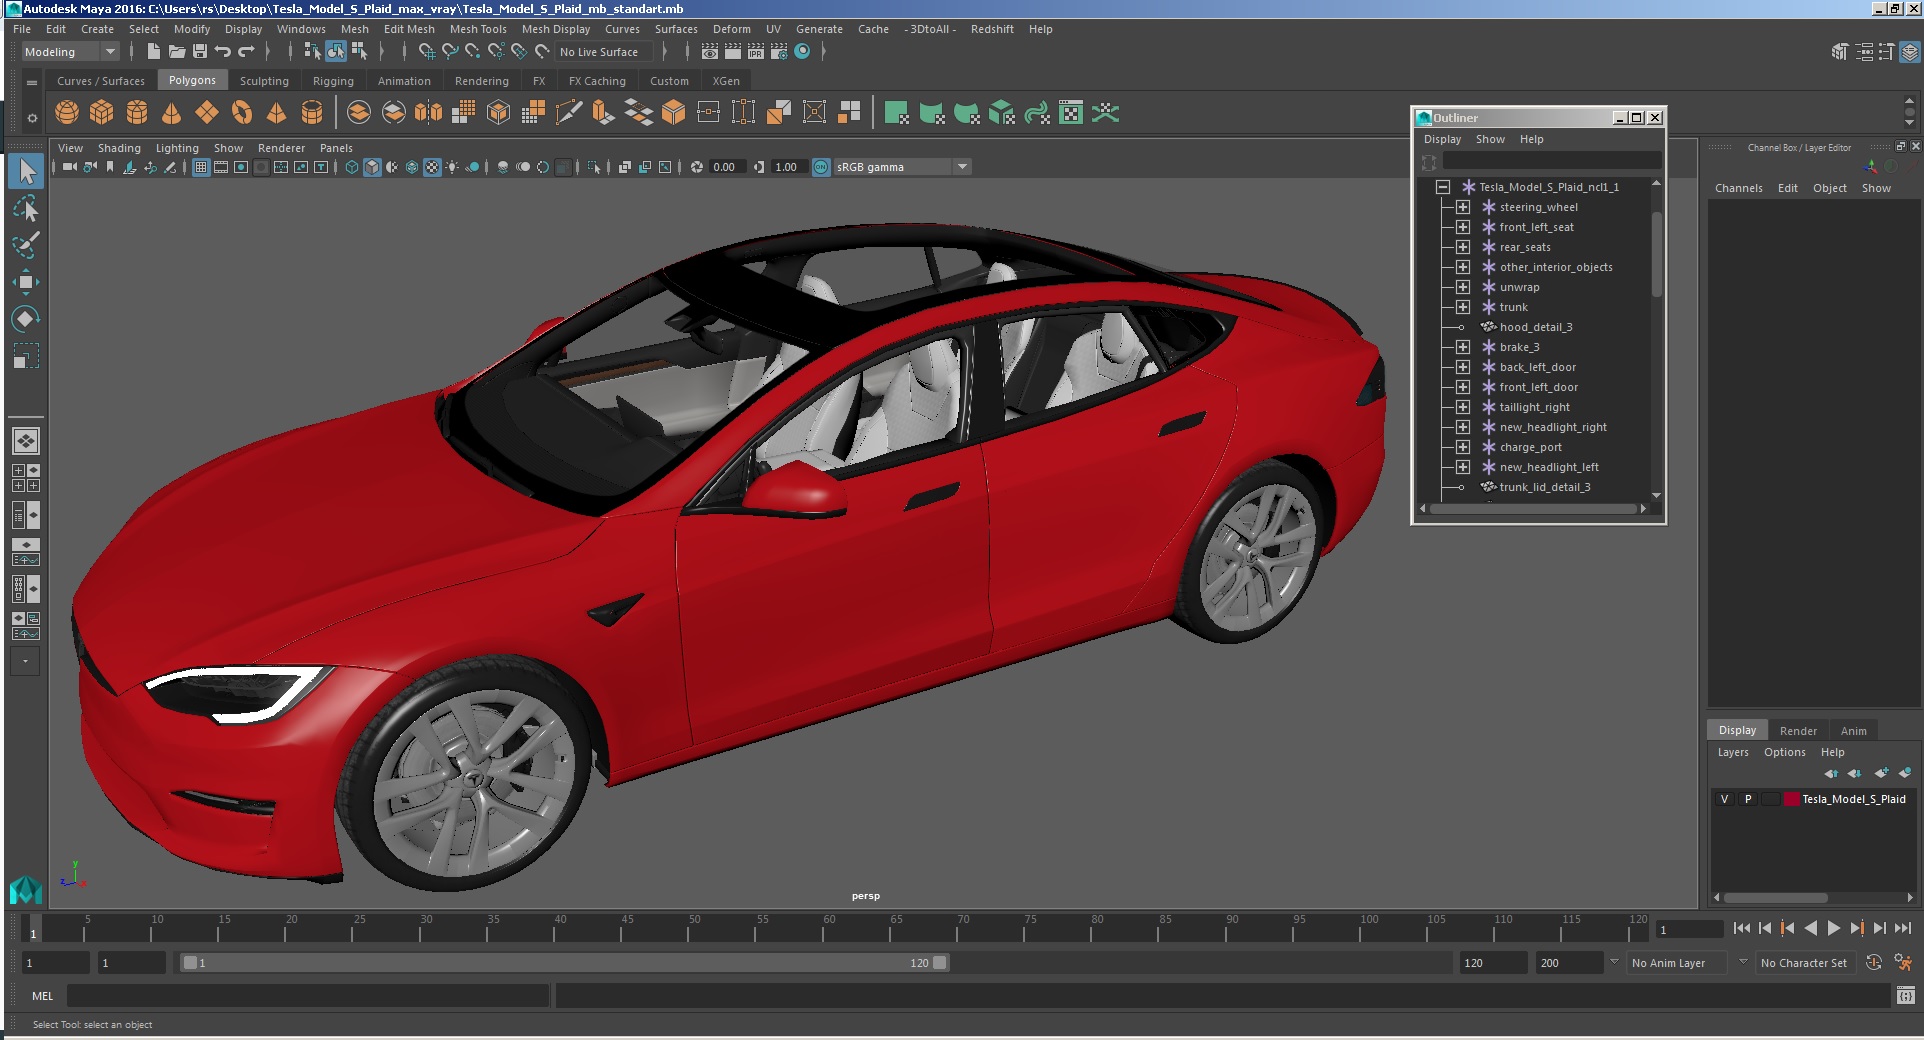Screen dimensions: 1924x1040
Task: Click the Tesla_Model_S_Plaid layer red color swatch
Action: click(x=1791, y=799)
